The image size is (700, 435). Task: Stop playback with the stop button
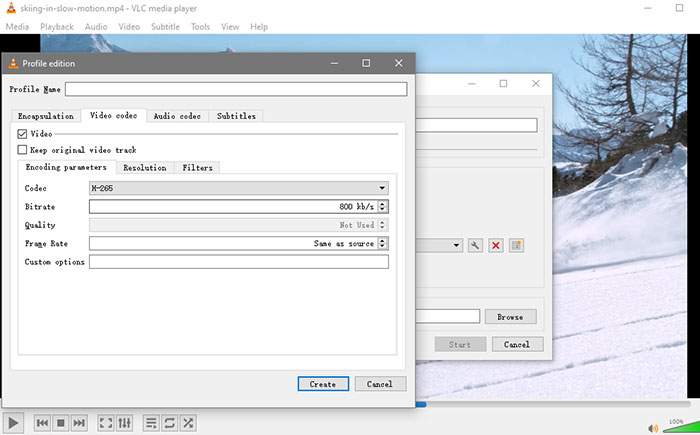click(61, 422)
